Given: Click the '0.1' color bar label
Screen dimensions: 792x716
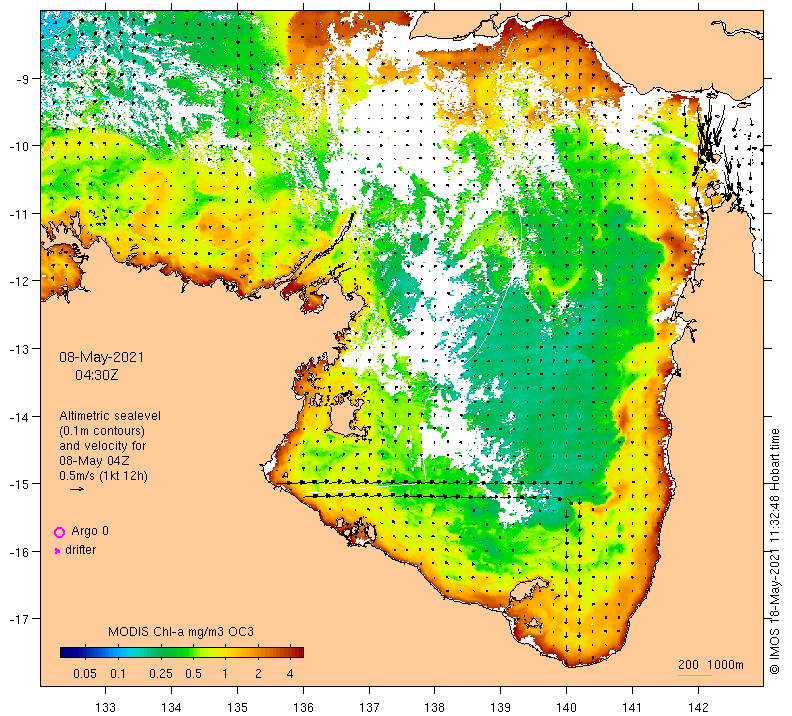Looking at the screenshot, I should tap(118, 674).
